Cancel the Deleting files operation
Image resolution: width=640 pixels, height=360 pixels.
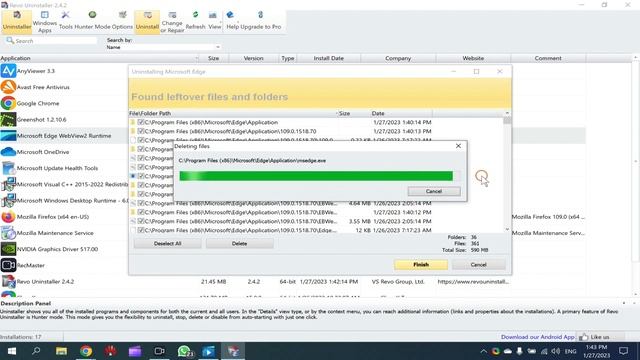coord(434,191)
